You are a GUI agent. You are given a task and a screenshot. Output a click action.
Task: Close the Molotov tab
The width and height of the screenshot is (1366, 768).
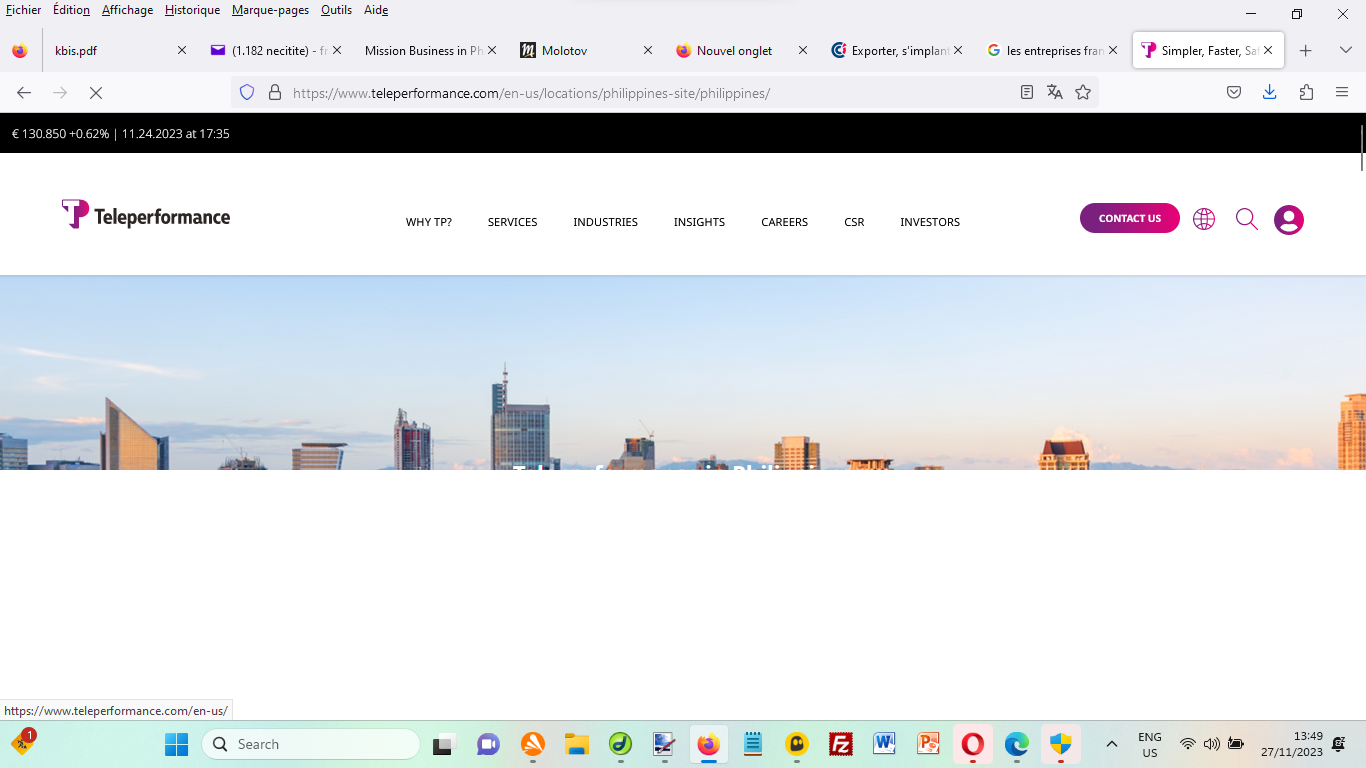tap(648, 50)
